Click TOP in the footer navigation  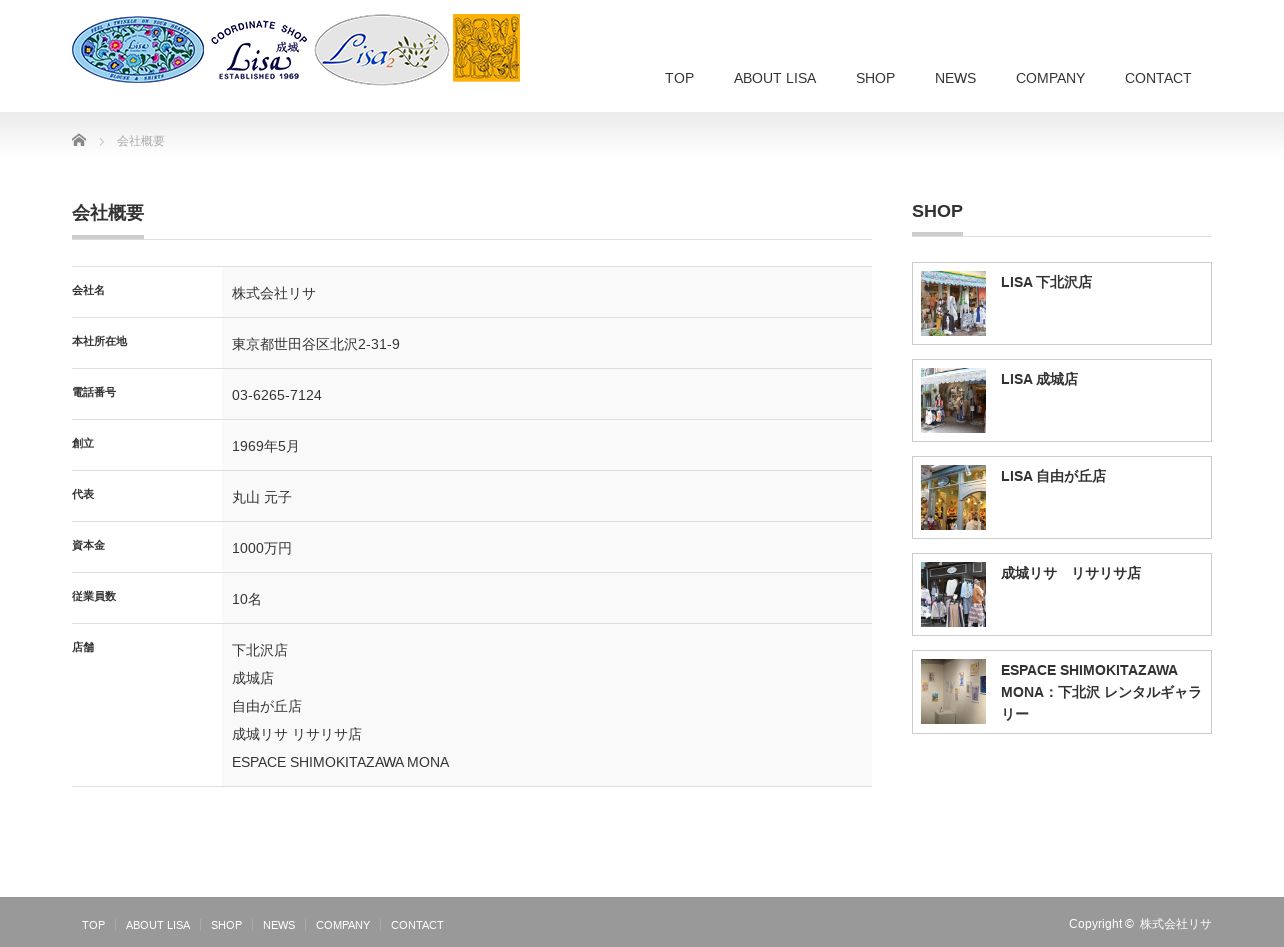click(93, 925)
